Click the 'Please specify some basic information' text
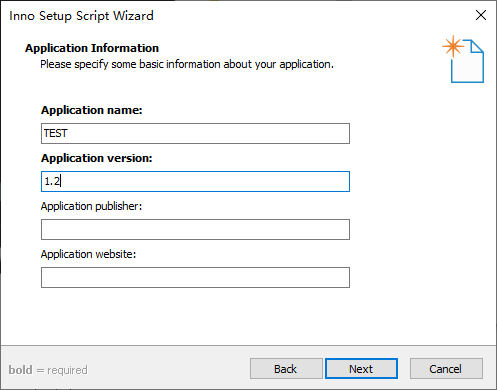Image resolution: width=497 pixels, height=390 pixels. tap(187, 64)
